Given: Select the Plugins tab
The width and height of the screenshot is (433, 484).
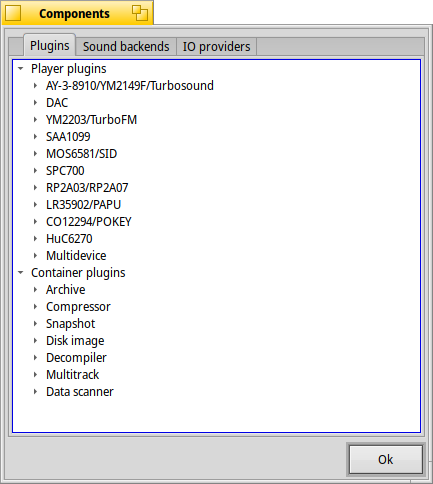Looking at the screenshot, I should click(x=50, y=45).
